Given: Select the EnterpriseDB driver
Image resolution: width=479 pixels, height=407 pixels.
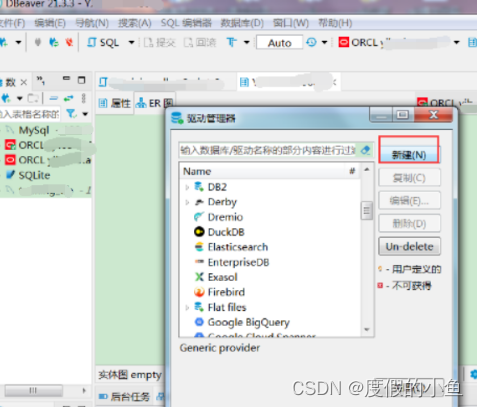Looking at the screenshot, I should click(x=238, y=262).
